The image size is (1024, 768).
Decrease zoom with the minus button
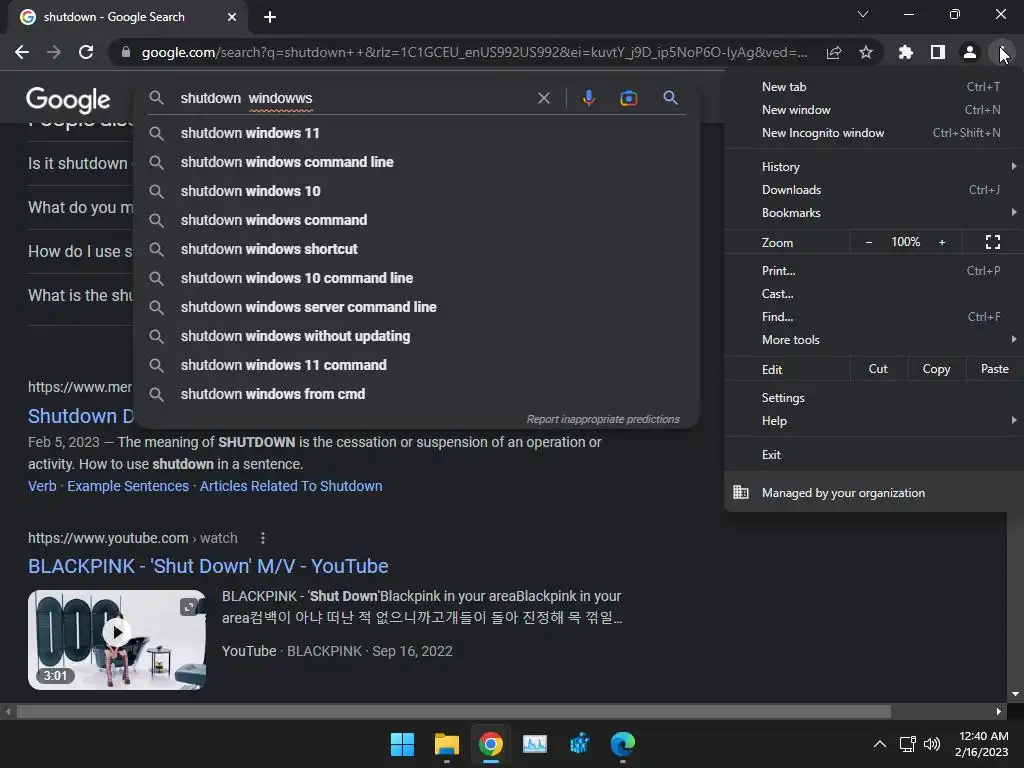(869, 242)
